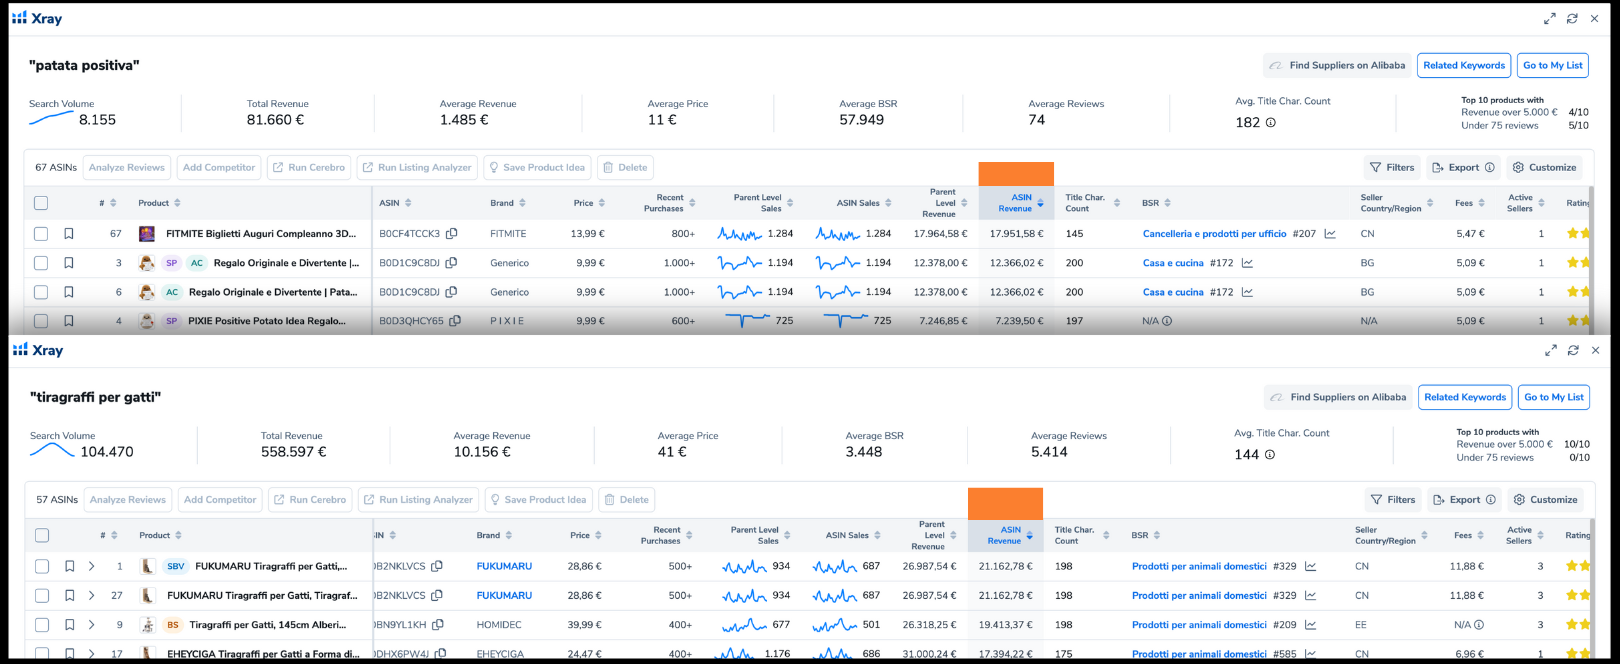The height and width of the screenshot is (664, 1620).
Task: Copy ASIN B0CF4TCCK3 using its copy icon
Action: [x=452, y=234]
